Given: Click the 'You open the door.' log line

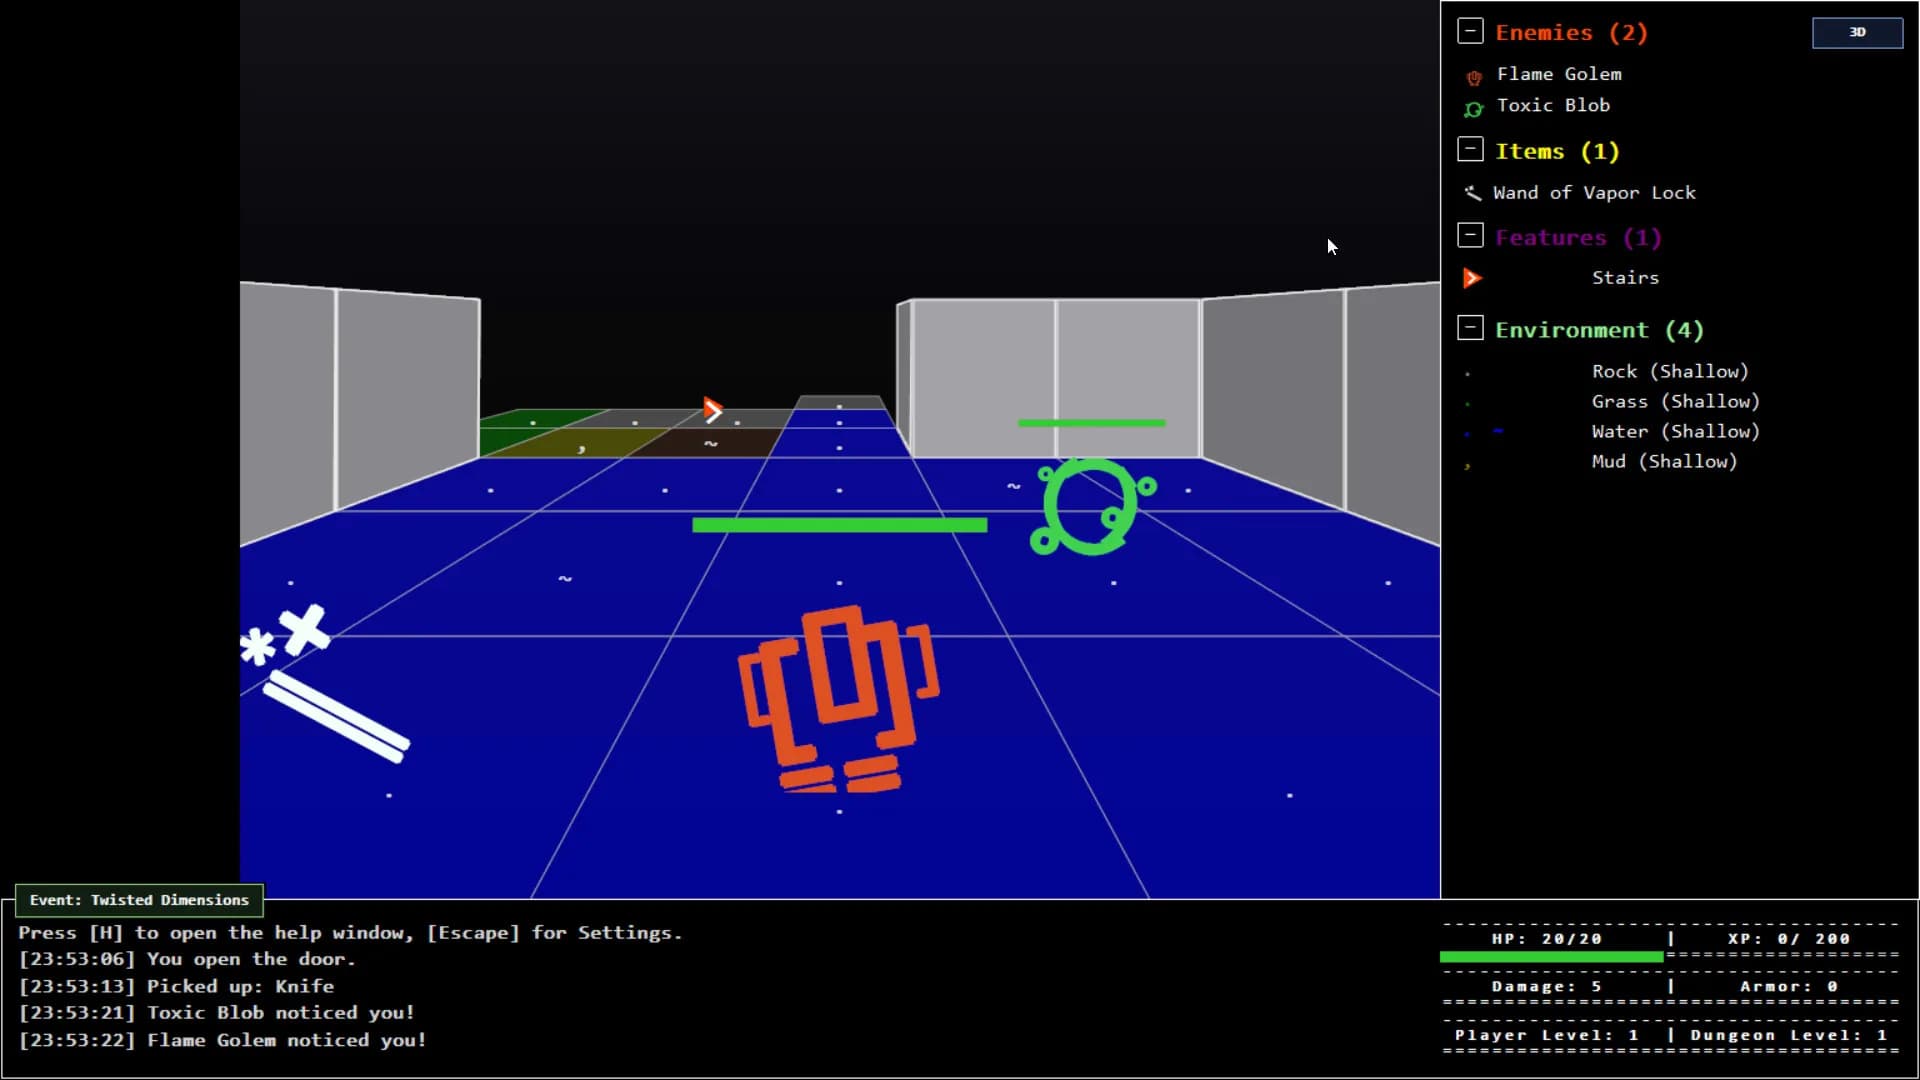Looking at the screenshot, I should (x=187, y=959).
